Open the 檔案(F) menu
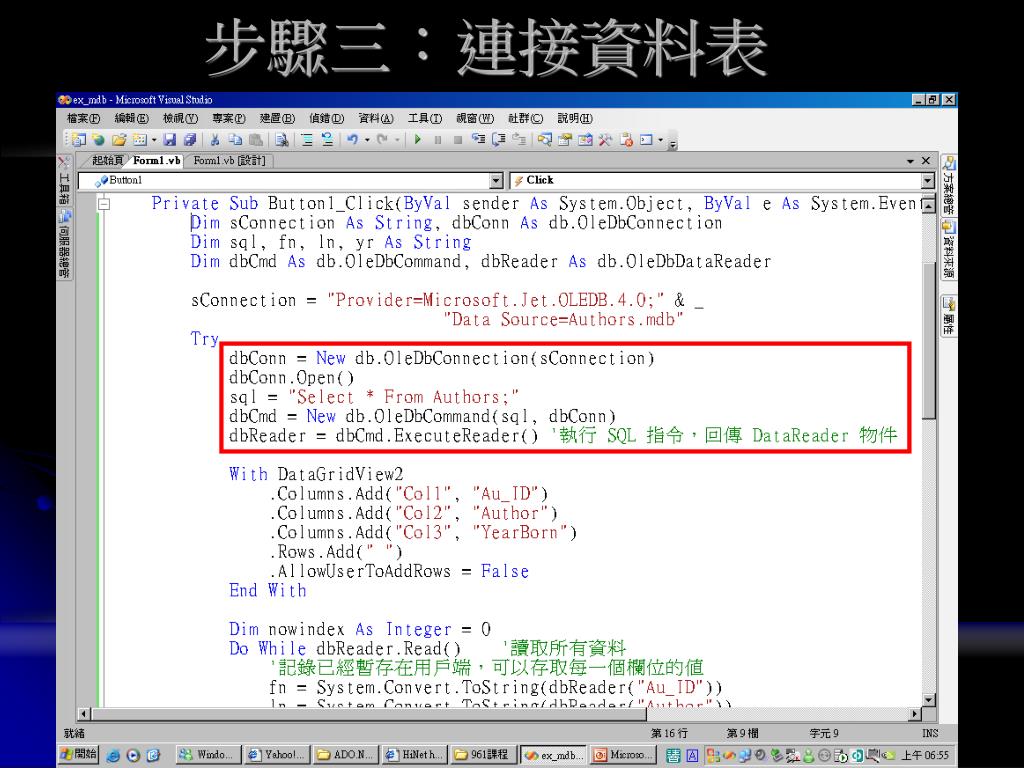 tap(84, 118)
